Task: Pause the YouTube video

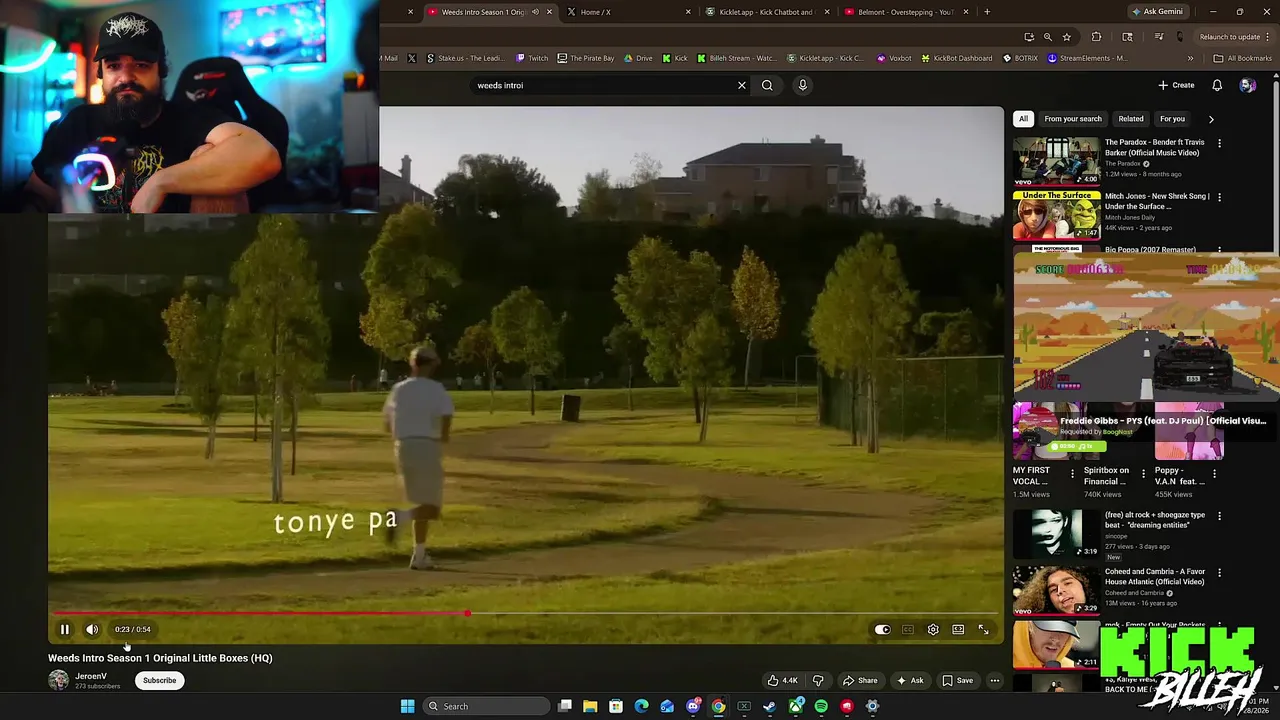Action: 65,629
